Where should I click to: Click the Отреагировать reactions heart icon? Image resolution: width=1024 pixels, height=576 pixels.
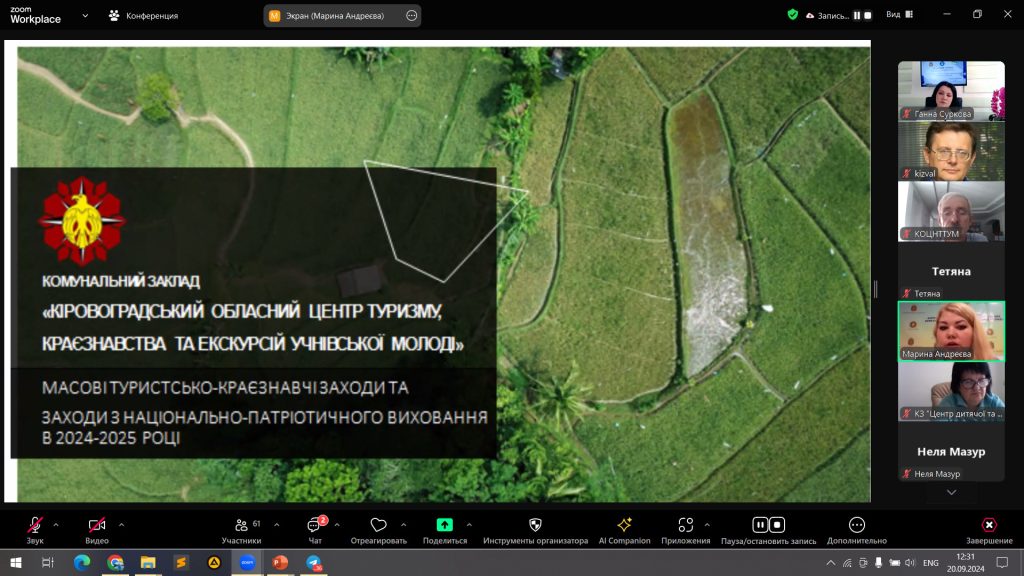378,525
